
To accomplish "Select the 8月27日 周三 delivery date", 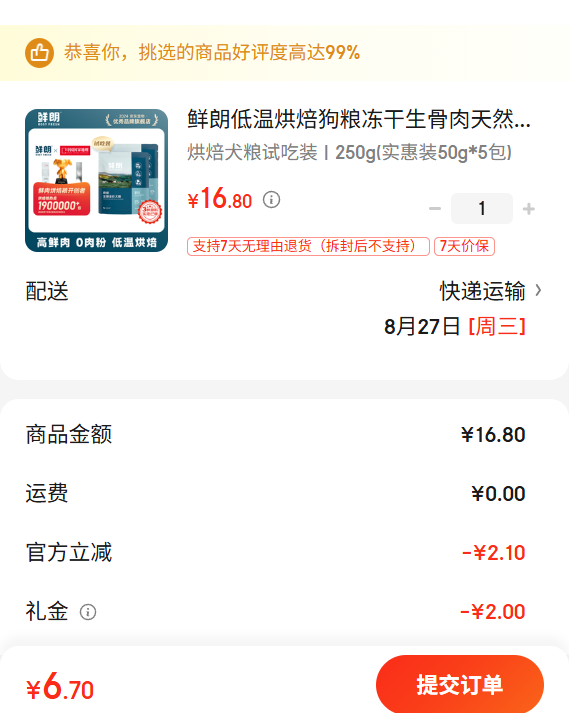I will [455, 326].
